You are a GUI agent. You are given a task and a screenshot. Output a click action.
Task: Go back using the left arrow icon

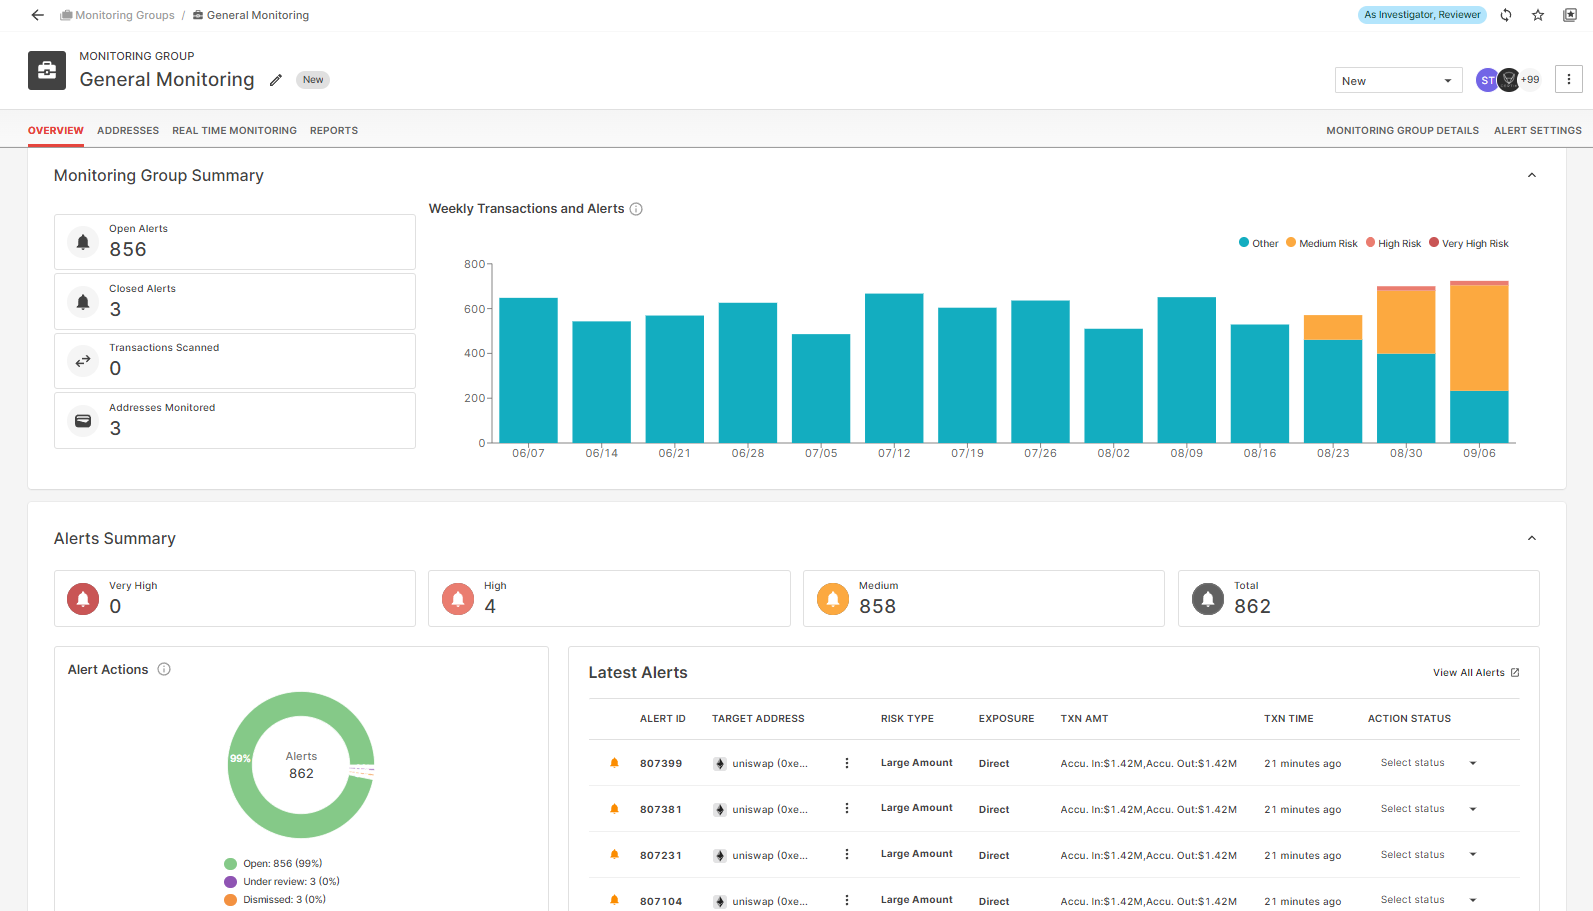click(x=38, y=15)
